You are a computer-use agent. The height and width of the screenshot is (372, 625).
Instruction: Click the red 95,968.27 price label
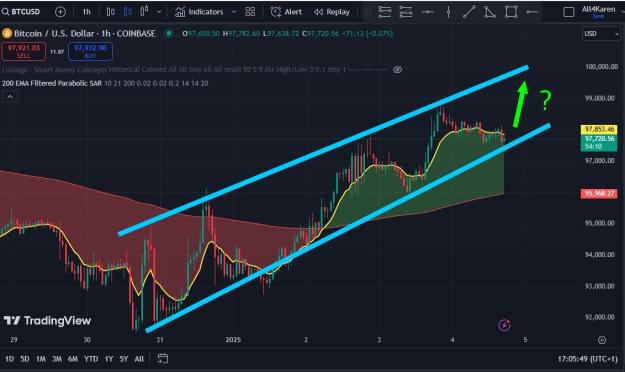click(599, 194)
